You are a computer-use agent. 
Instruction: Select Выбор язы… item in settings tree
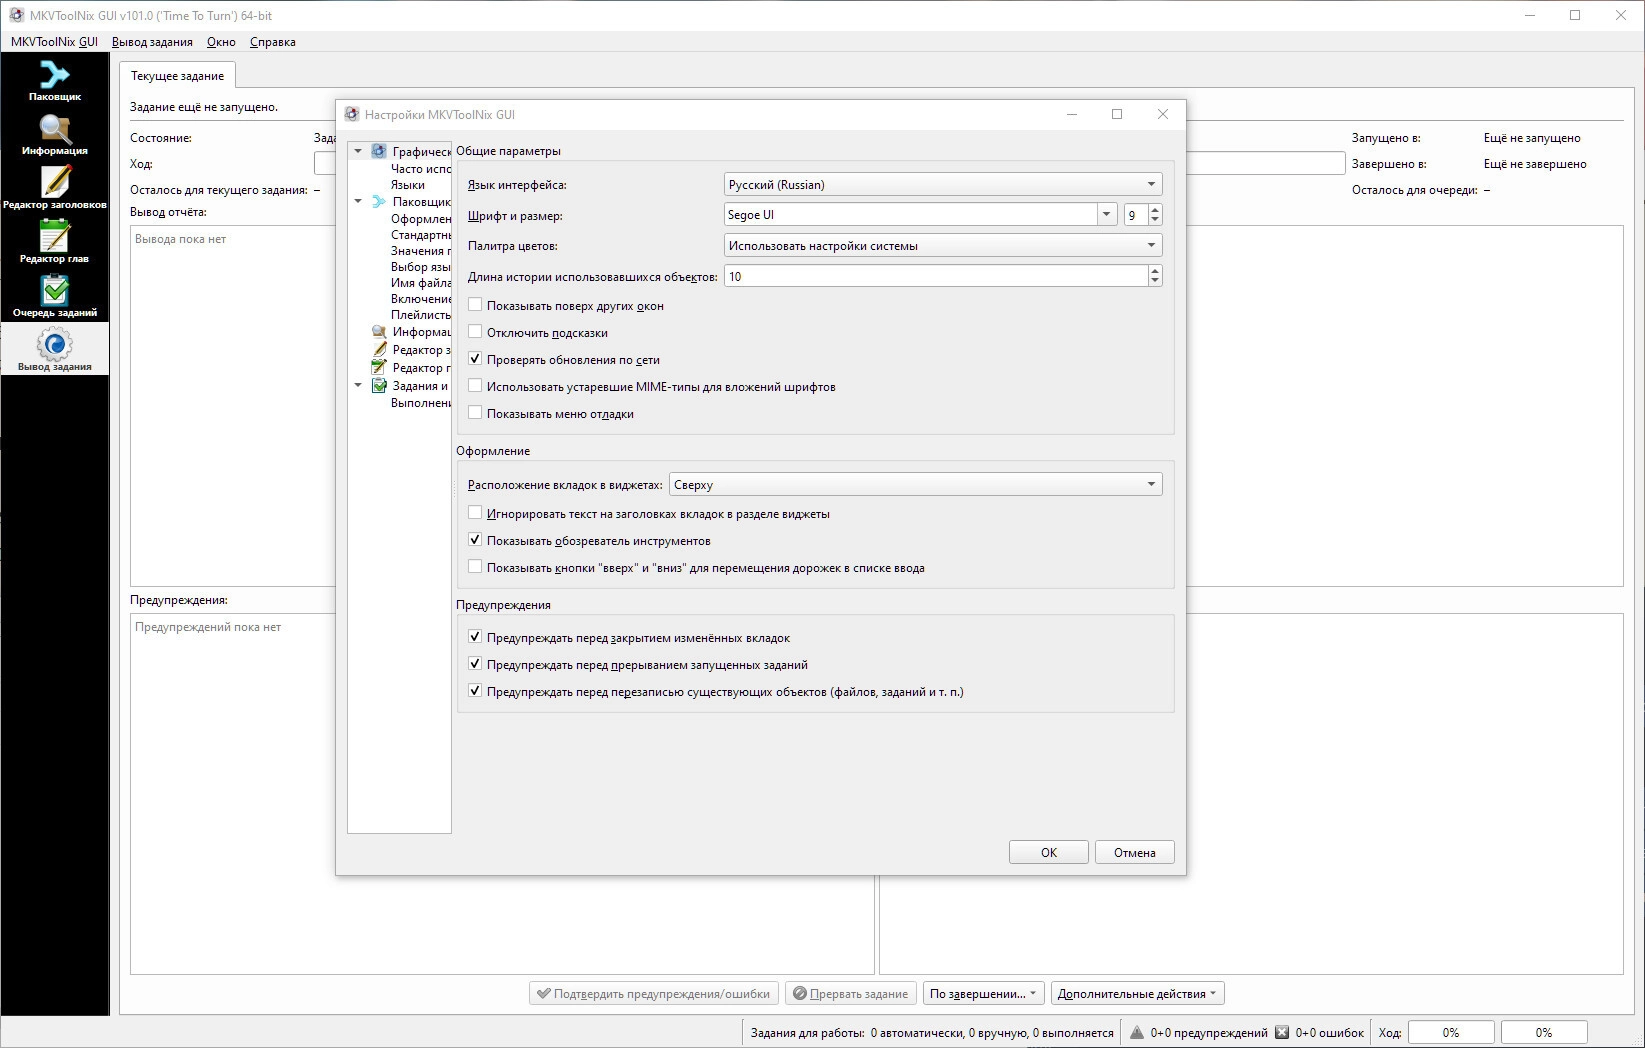pos(421,266)
